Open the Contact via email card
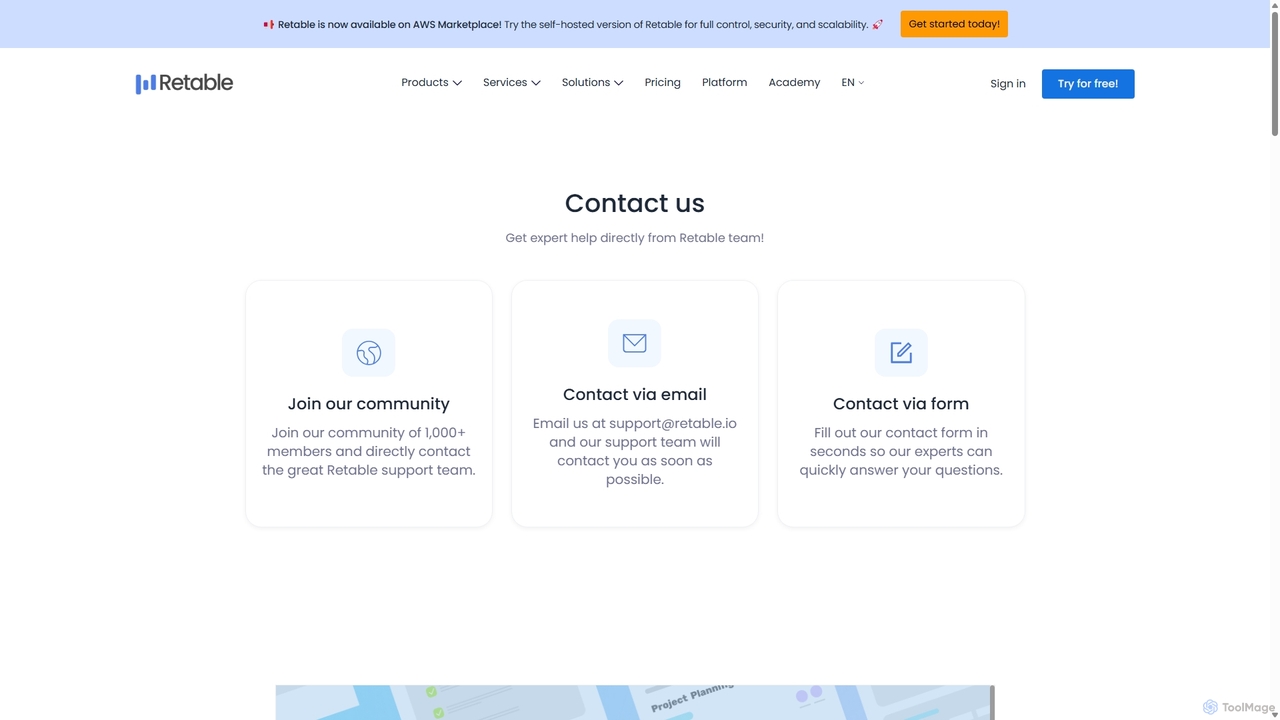 (635, 403)
